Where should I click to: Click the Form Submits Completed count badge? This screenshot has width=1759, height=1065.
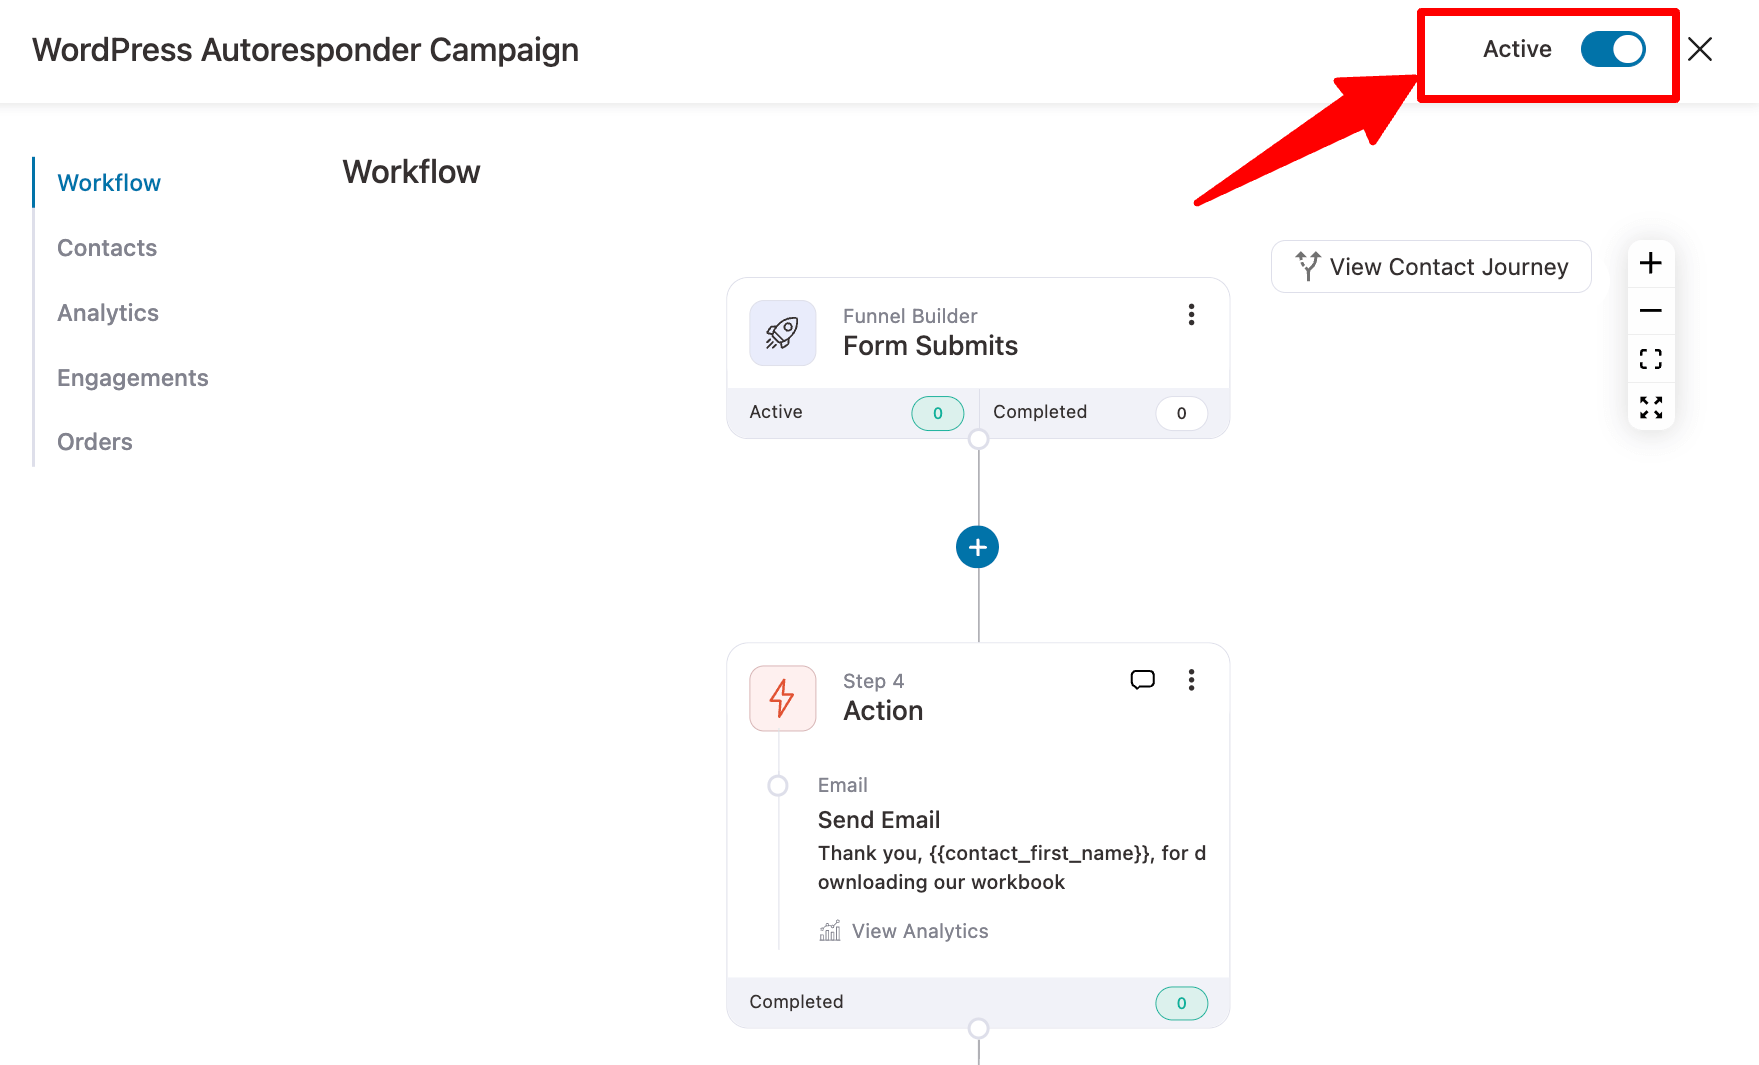point(1181,413)
